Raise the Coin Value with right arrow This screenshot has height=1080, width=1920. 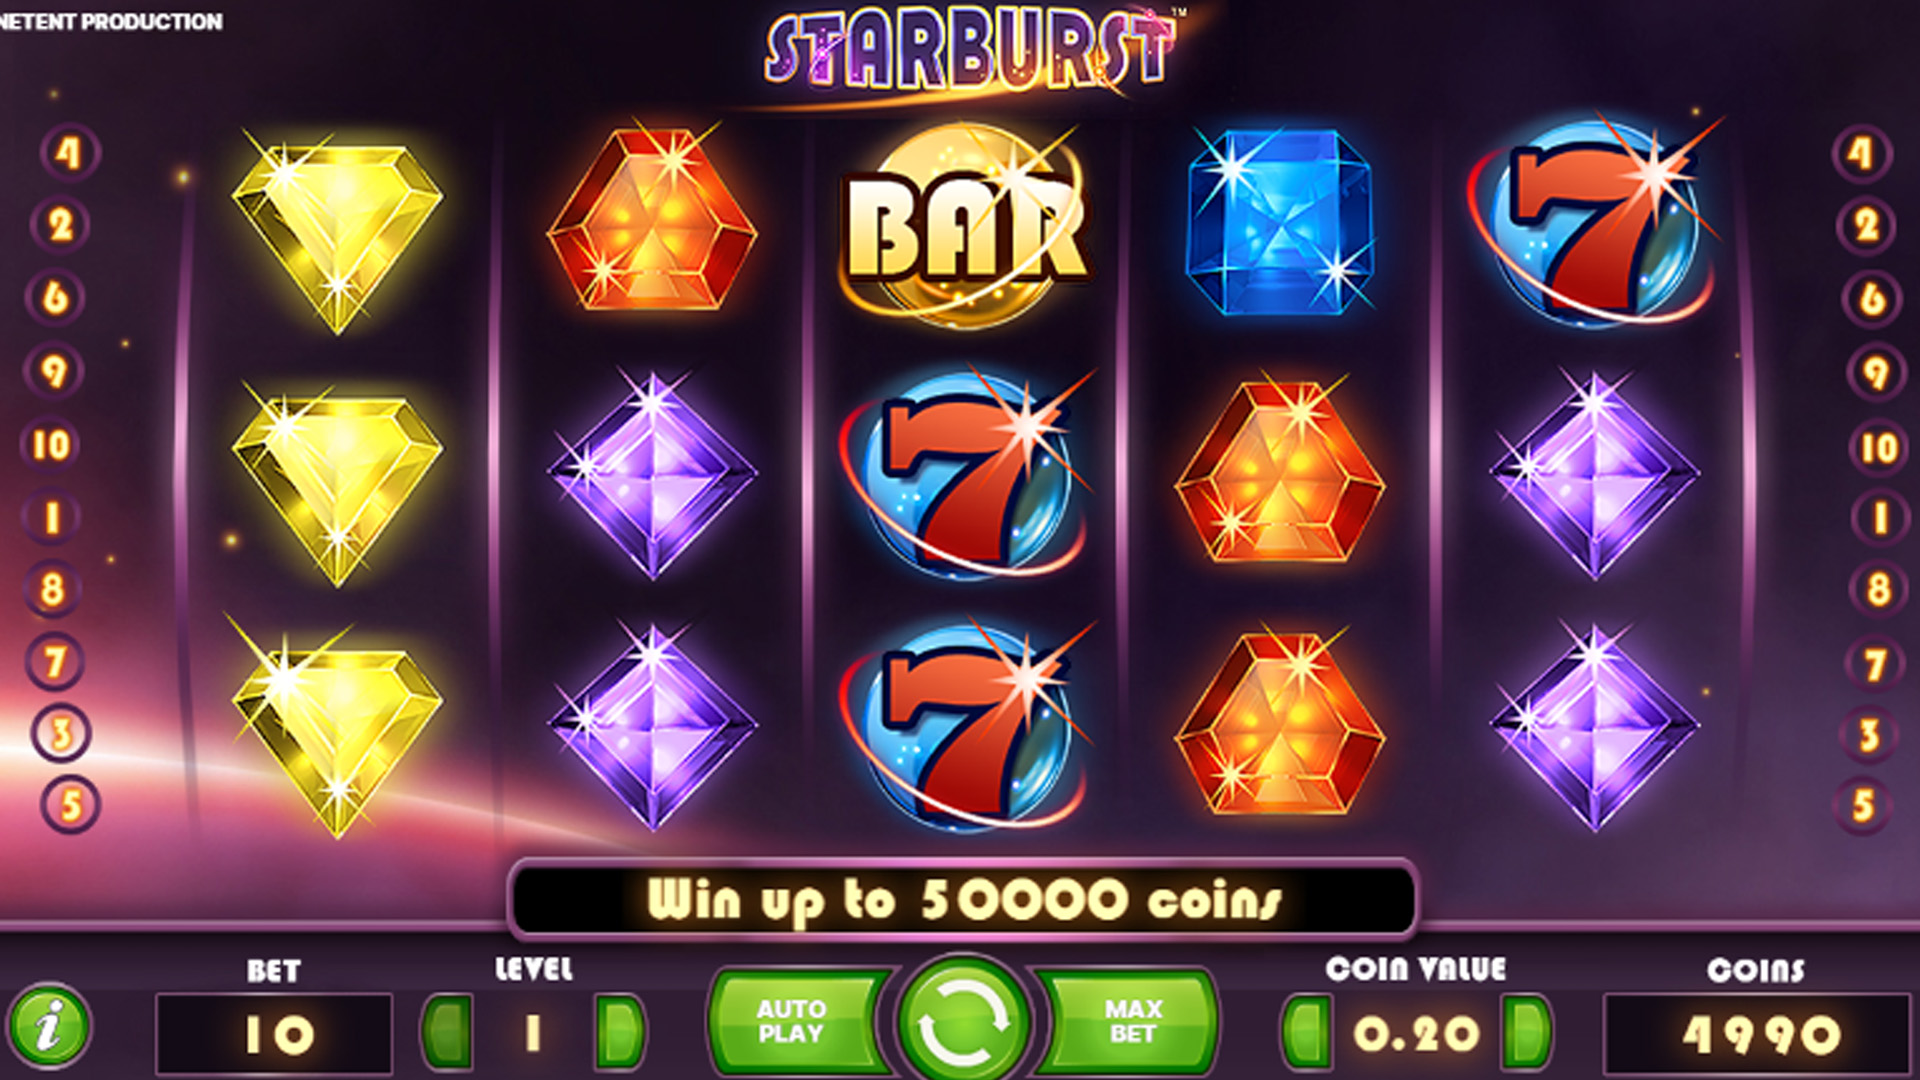pyautogui.click(x=1527, y=1031)
